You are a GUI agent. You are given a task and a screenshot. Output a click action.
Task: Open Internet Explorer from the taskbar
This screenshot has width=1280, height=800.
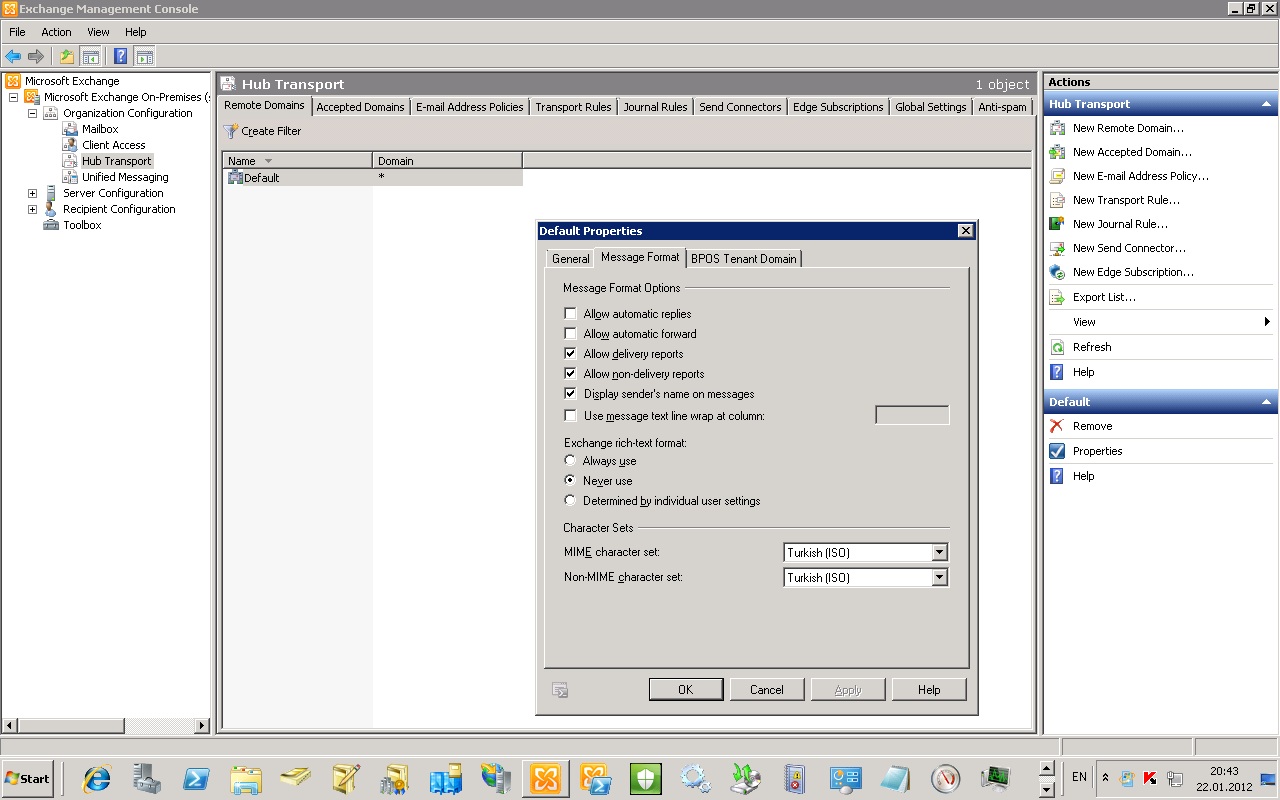97,778
